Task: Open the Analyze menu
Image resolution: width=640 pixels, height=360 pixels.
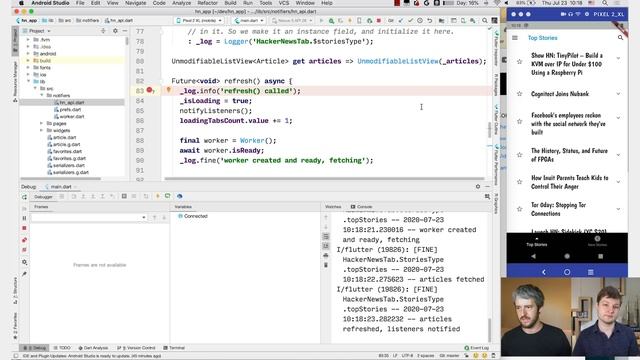Action: click(x=181, y=3)
